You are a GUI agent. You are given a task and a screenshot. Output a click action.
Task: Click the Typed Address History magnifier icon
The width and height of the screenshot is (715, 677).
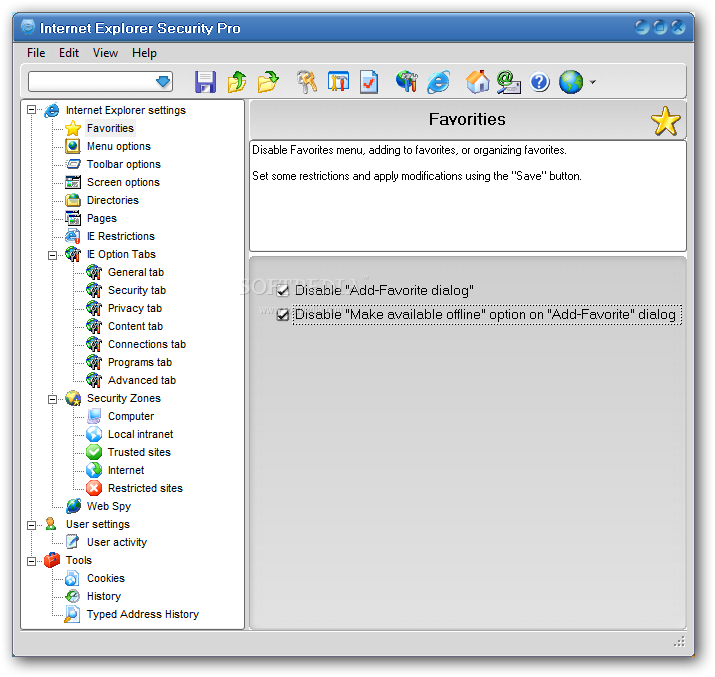72,614
